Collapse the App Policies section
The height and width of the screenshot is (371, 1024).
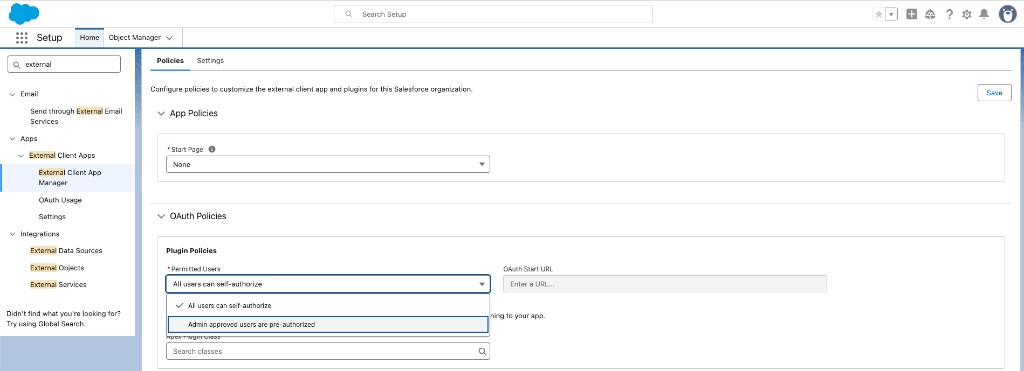161,114
